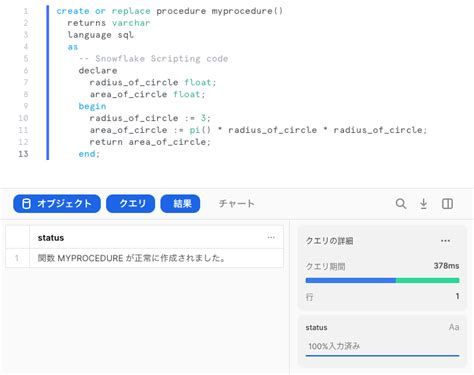Toggle the 結果 pill

click(x=180, y=204)
